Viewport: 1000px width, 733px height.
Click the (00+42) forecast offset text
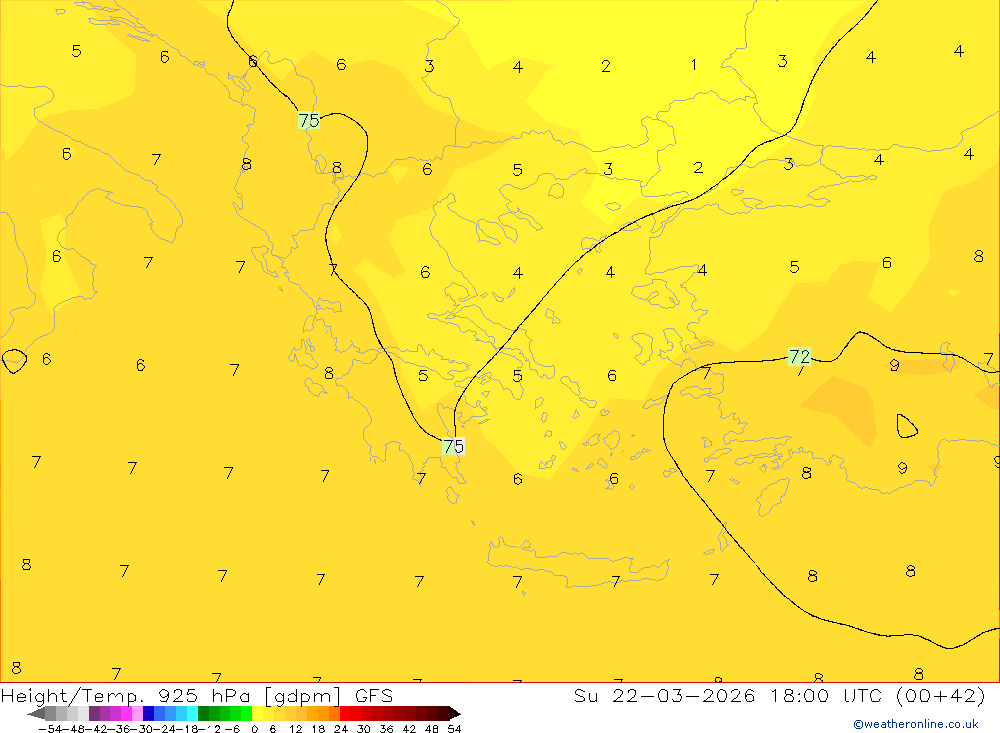click(x=940, y=695)
